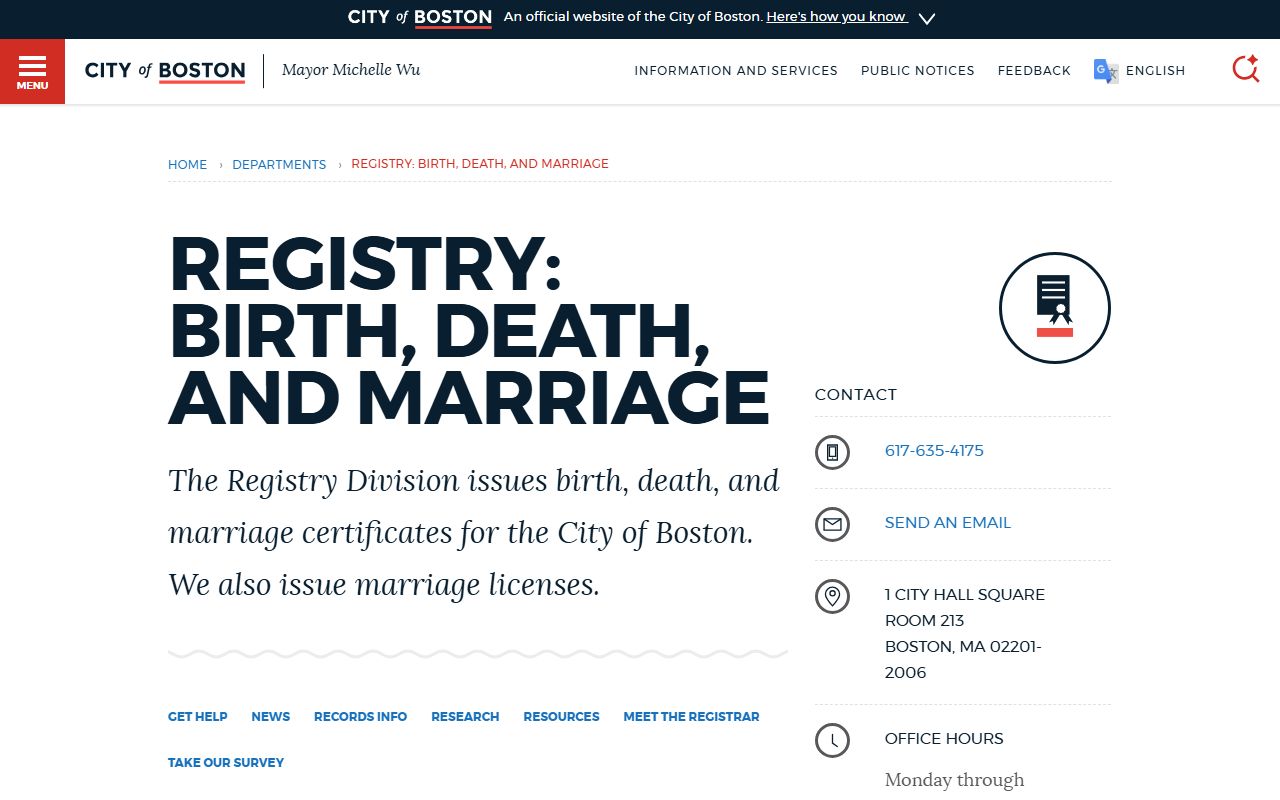Open Public Notices in header
Viewport: 1280px width, 800px height.
(x=918, y=71)
